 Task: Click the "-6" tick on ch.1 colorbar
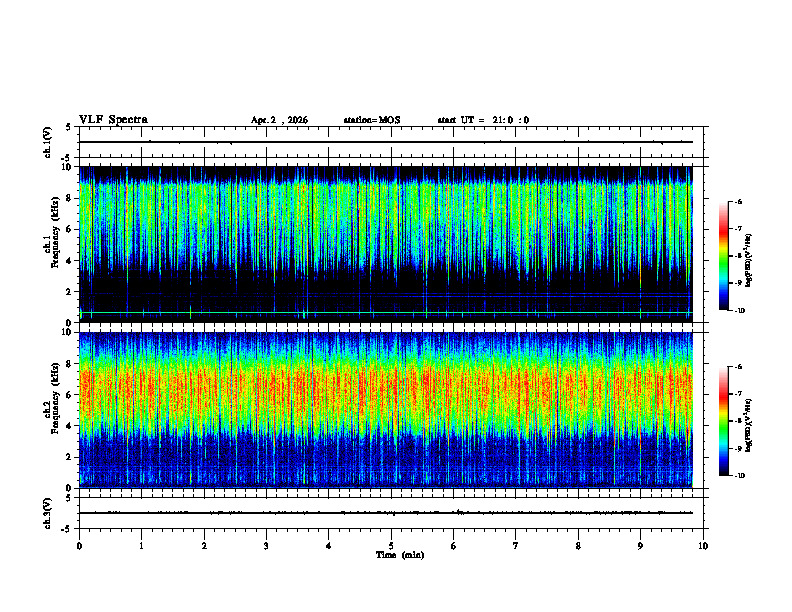[738, 201]
